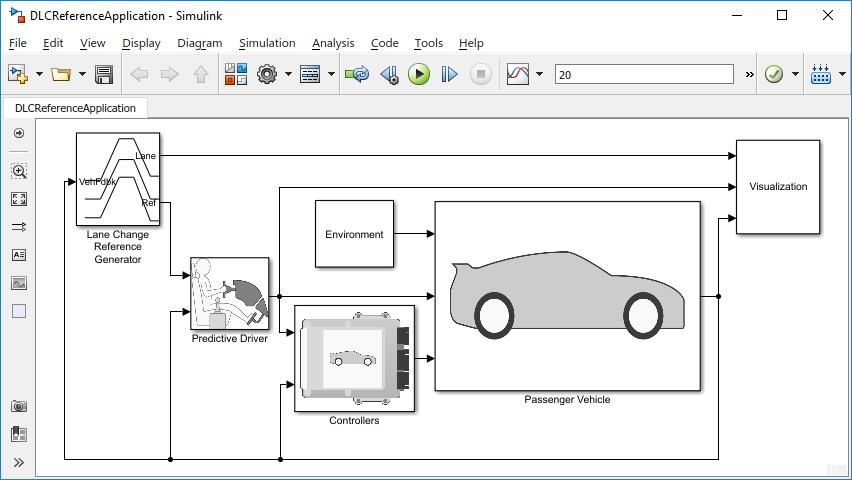The image size is (852, 480).
Task: Open the Tools menu
Action: click(428, 43)
